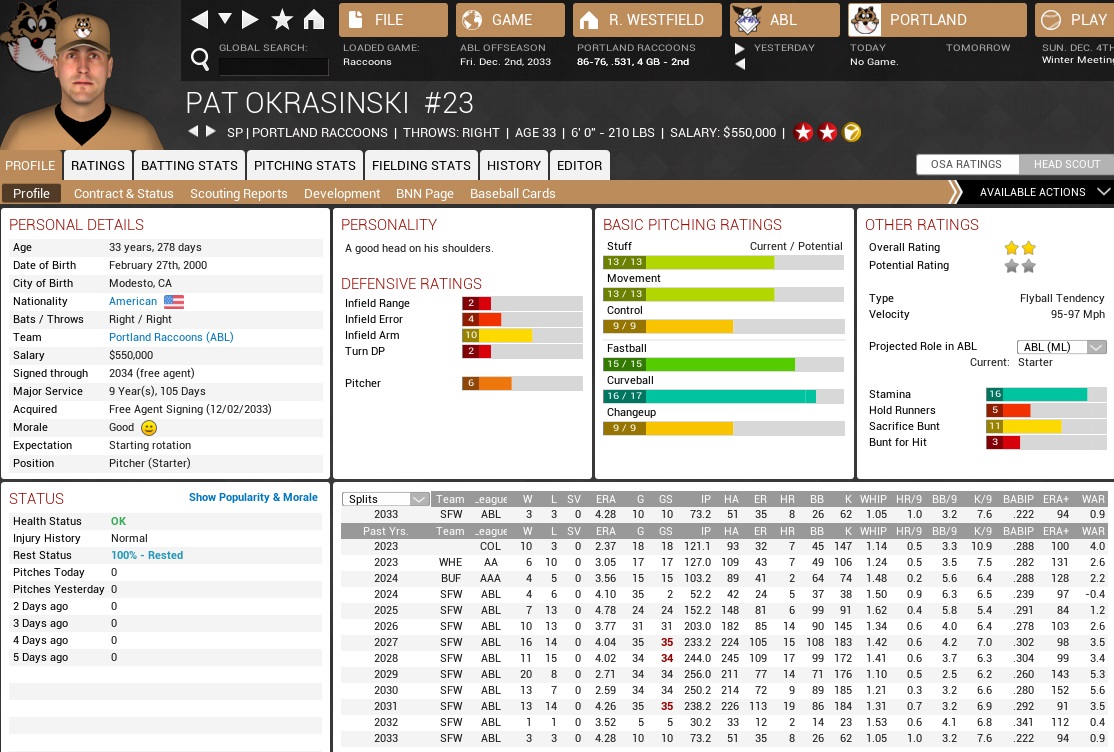Switch ratings to Head Scout
The image size is (1114, 752).
click(1066, 165)
